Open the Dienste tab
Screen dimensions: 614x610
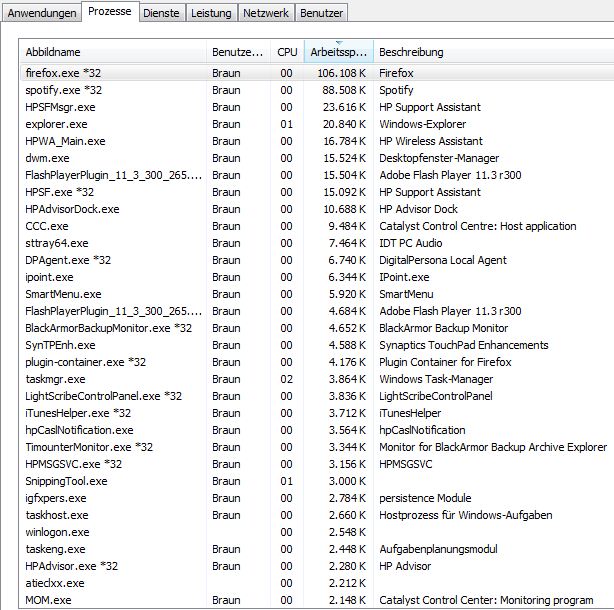click(x=161, y=14)
